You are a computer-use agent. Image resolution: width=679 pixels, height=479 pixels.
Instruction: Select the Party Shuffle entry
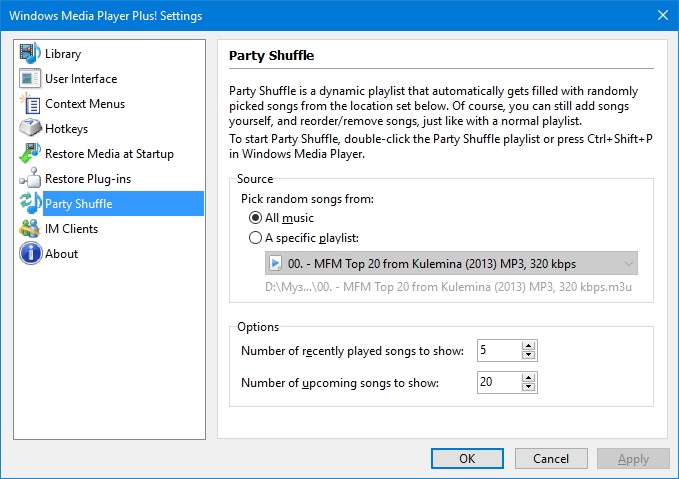point(123,204)
